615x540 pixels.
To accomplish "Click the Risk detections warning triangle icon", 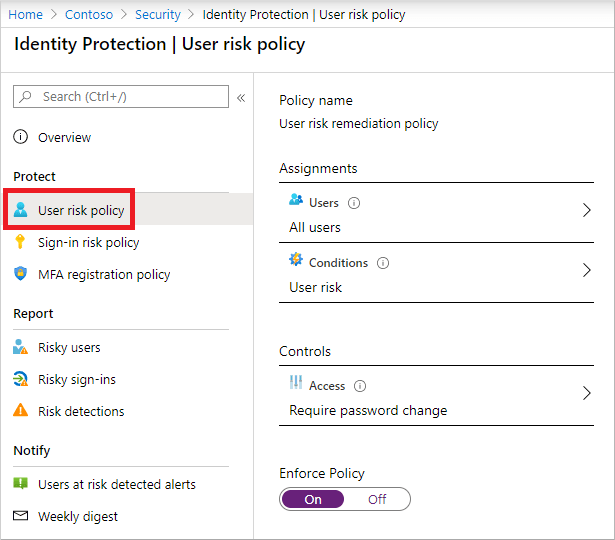I will pos(20,411).
